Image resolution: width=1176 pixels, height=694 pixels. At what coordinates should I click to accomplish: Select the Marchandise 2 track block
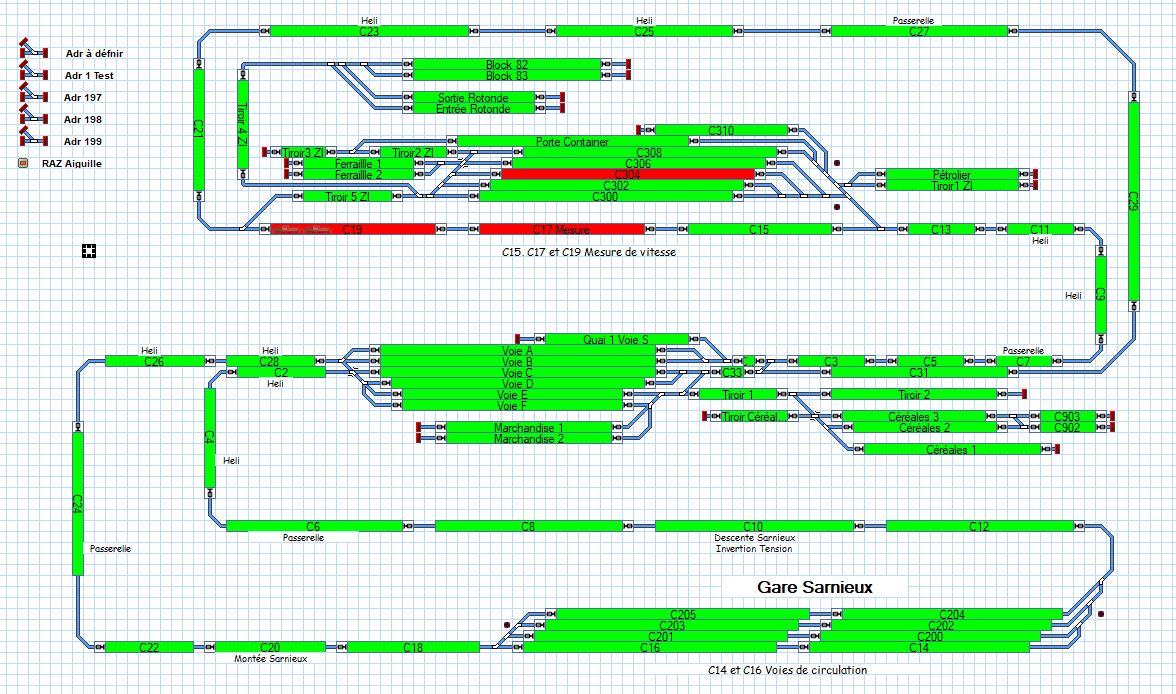tap(528, 438)
